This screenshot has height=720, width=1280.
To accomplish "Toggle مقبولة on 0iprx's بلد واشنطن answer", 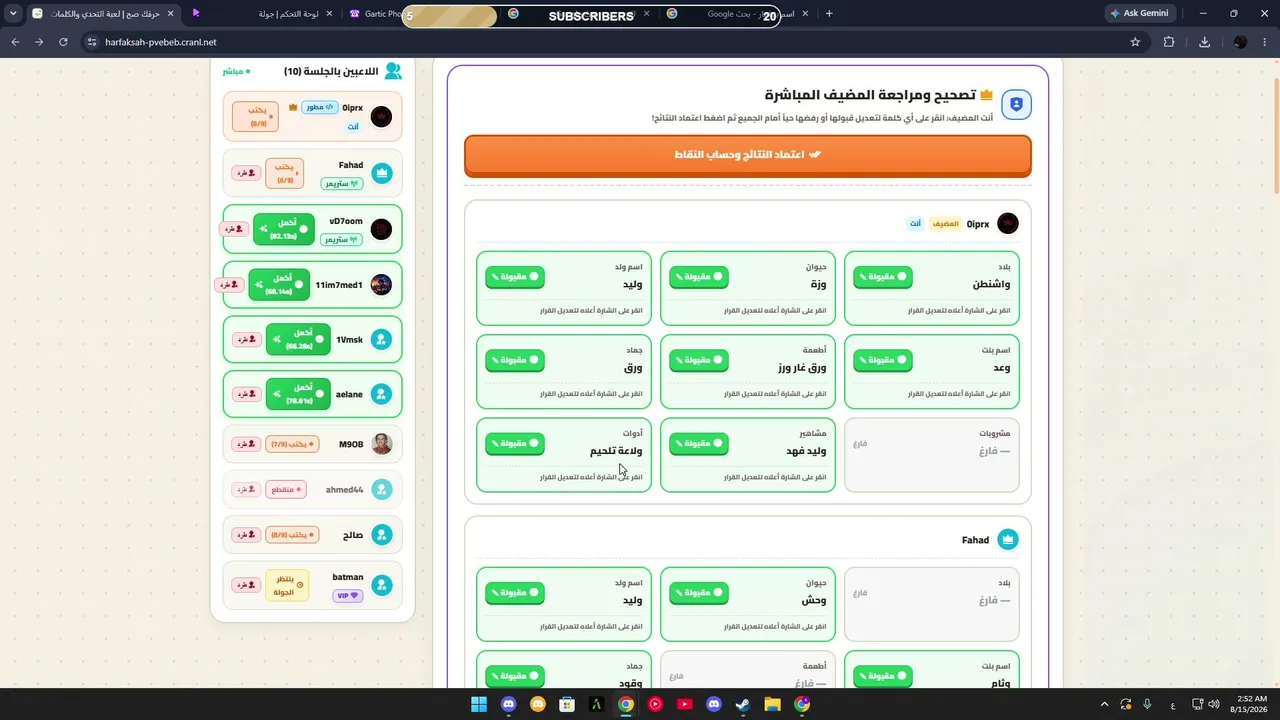I will point(883,277).
